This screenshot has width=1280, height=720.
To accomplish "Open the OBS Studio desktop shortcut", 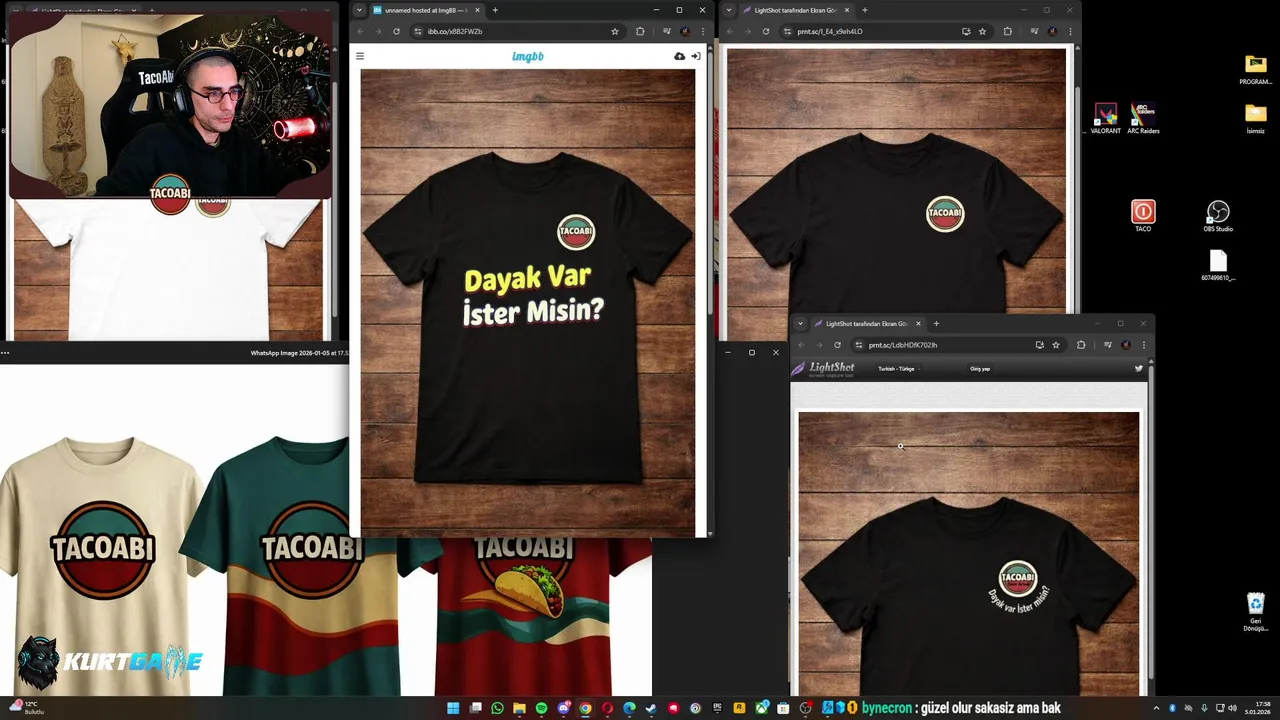I will [1218, 216].
